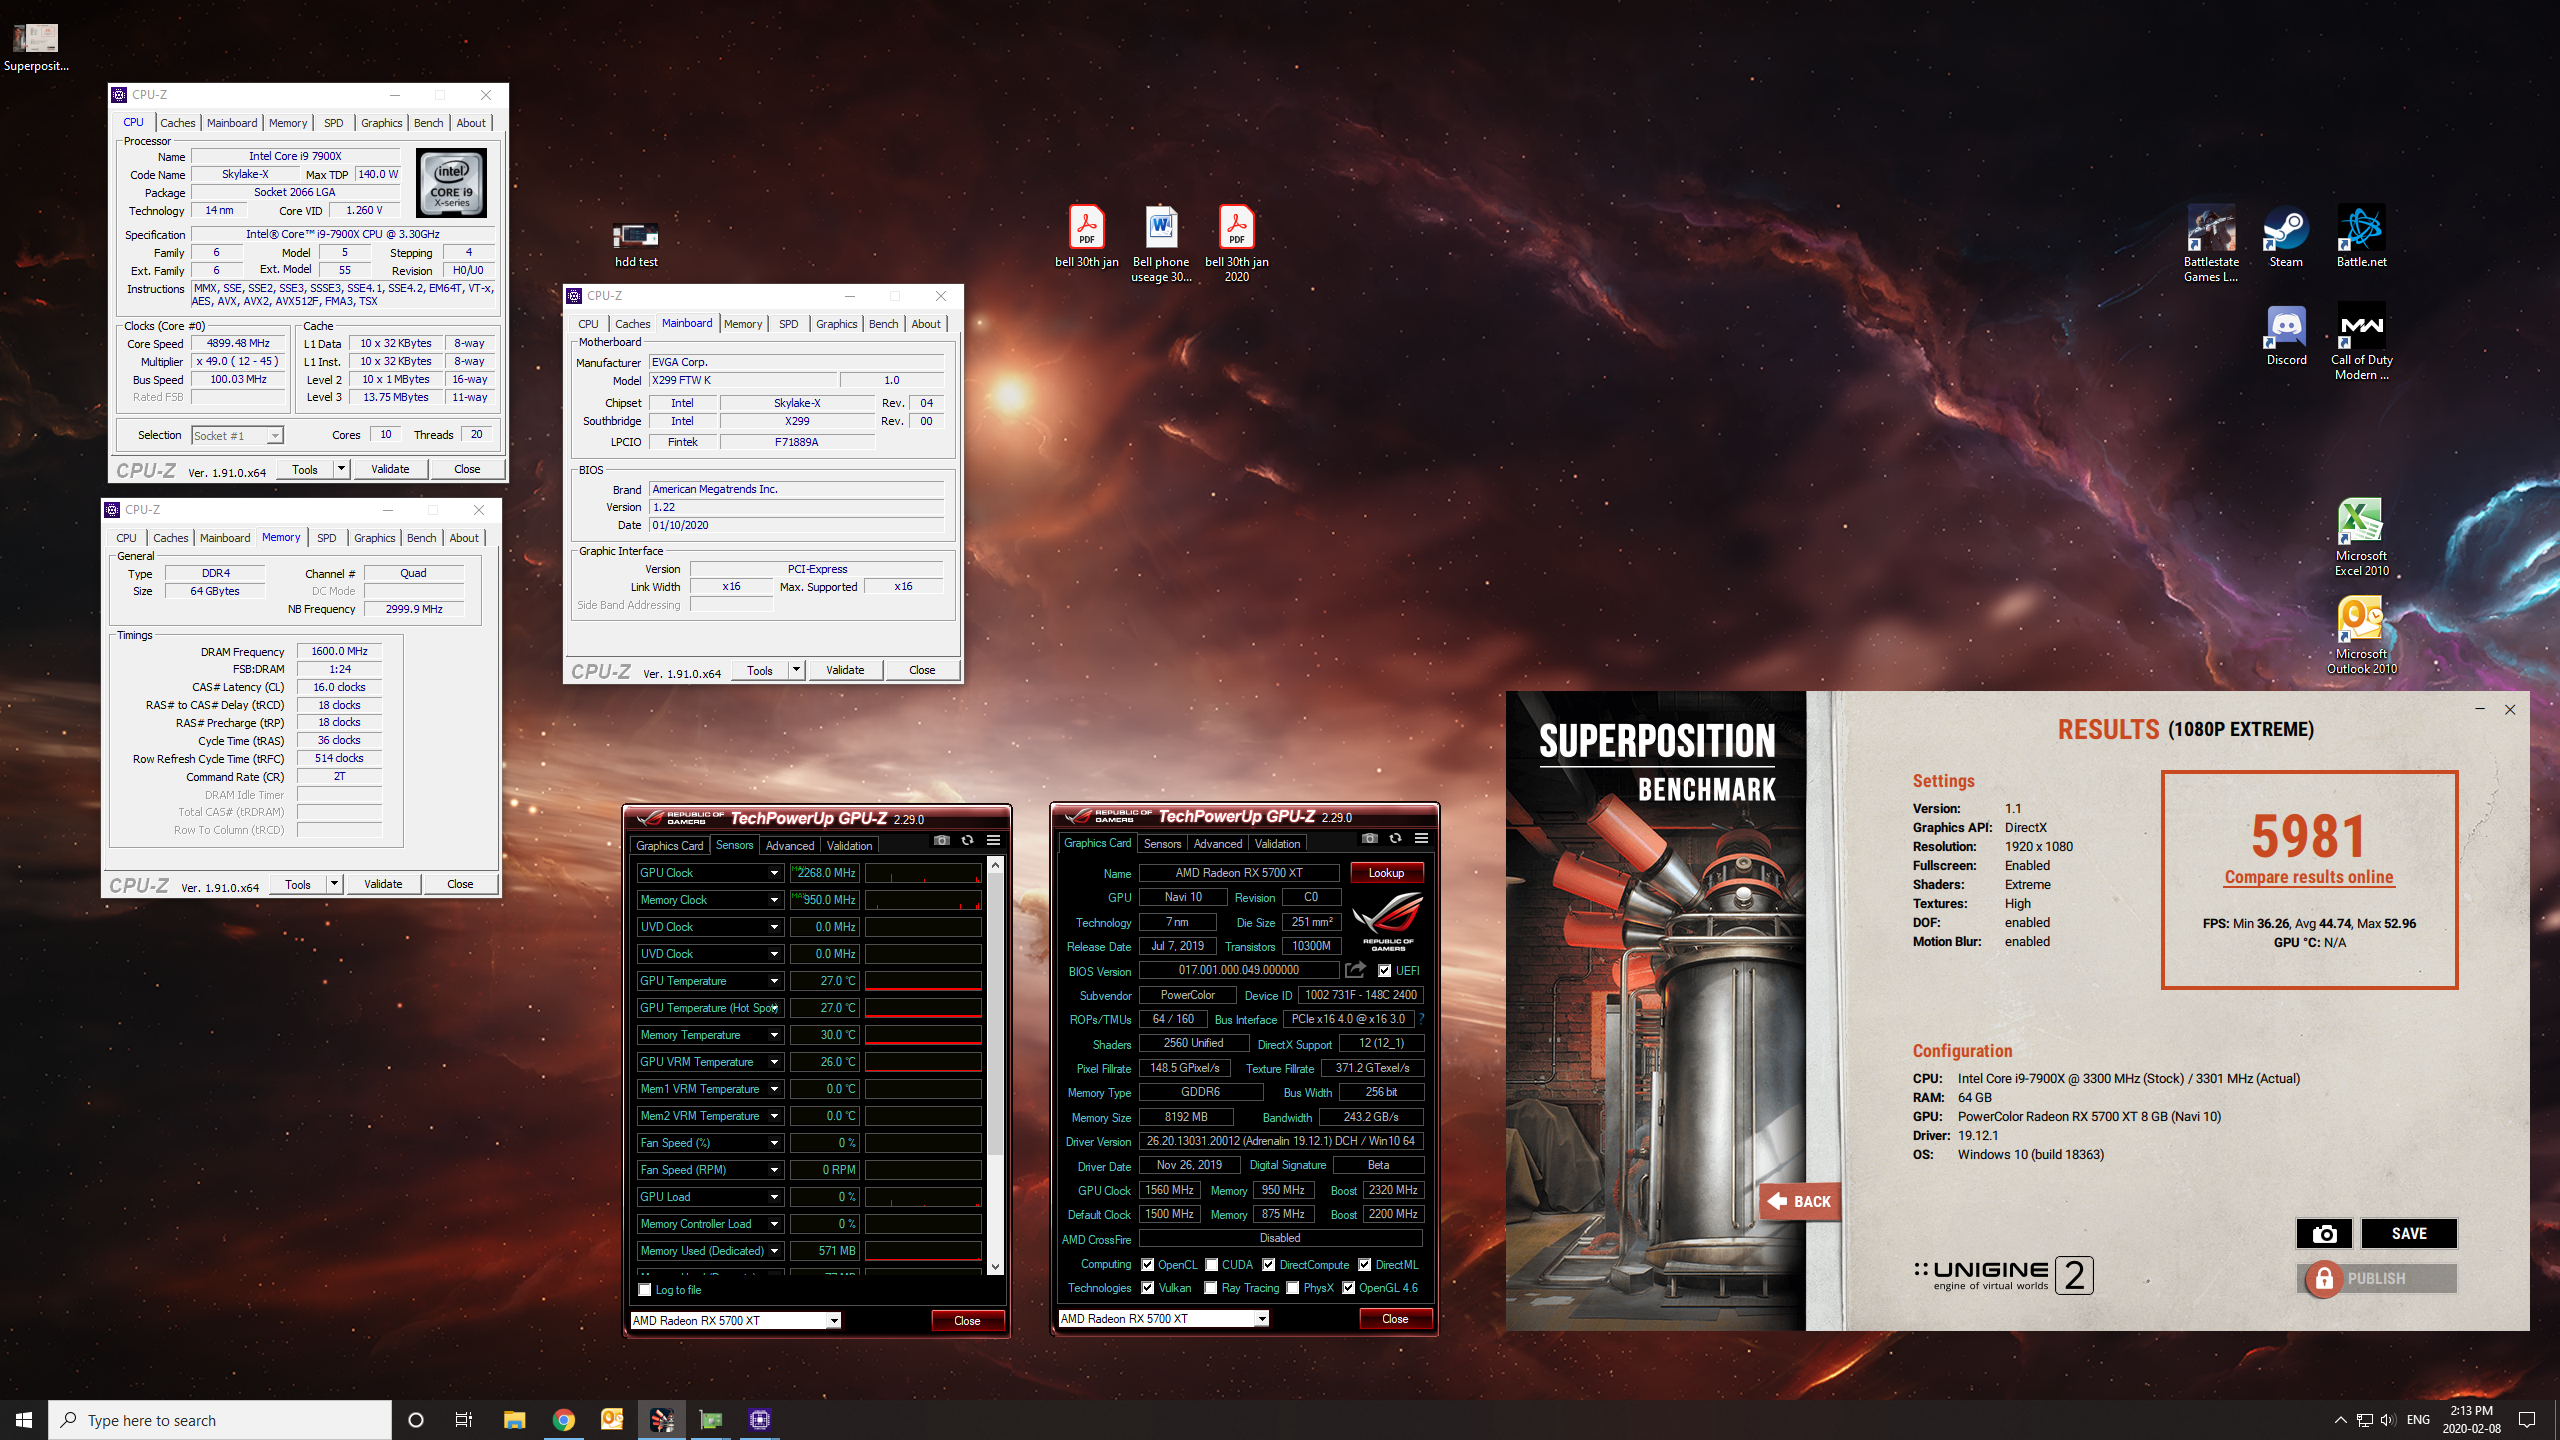Image resolution: width=2560 pixels, height=1440 pixels.
Task: Toggle the OpenCL checkbox in GPU-Z
Action: coord(1147,1265)
